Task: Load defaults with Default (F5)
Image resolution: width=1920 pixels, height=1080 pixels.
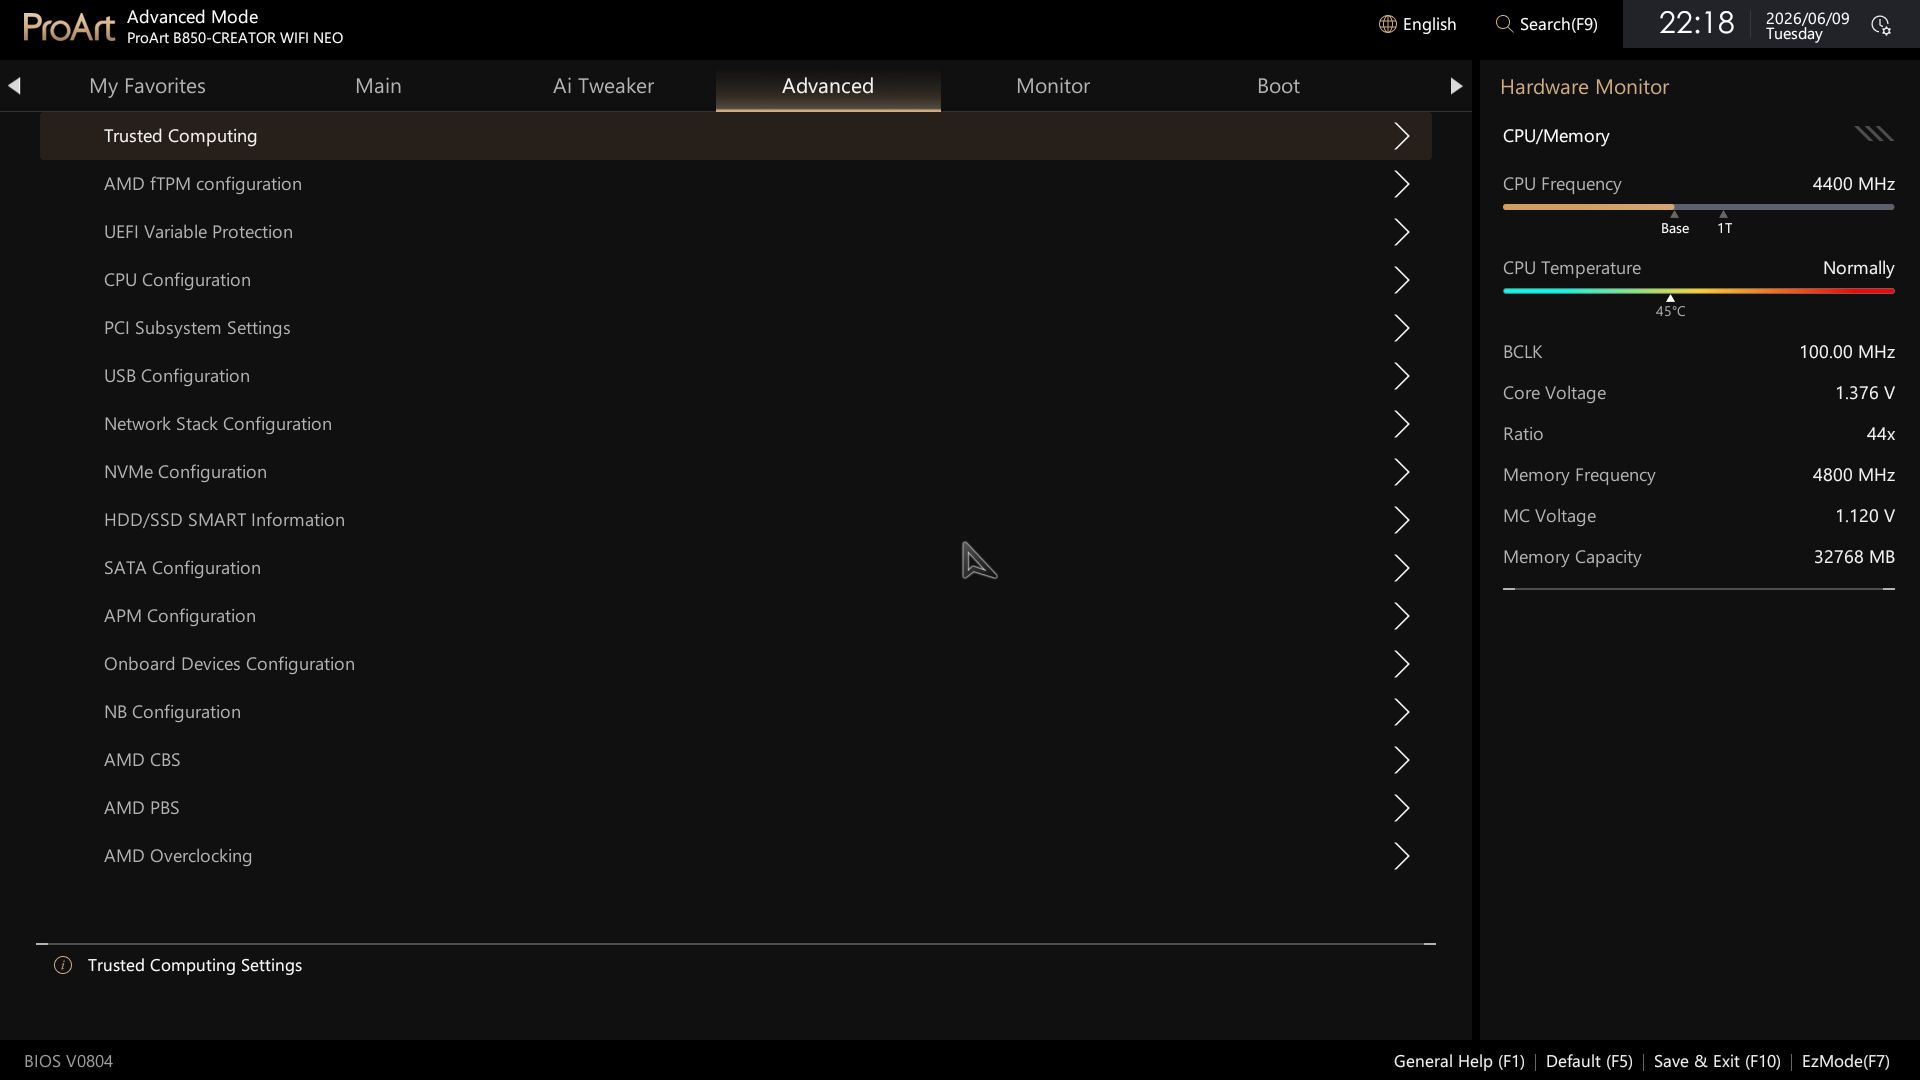Action: pos(1589,1061)
